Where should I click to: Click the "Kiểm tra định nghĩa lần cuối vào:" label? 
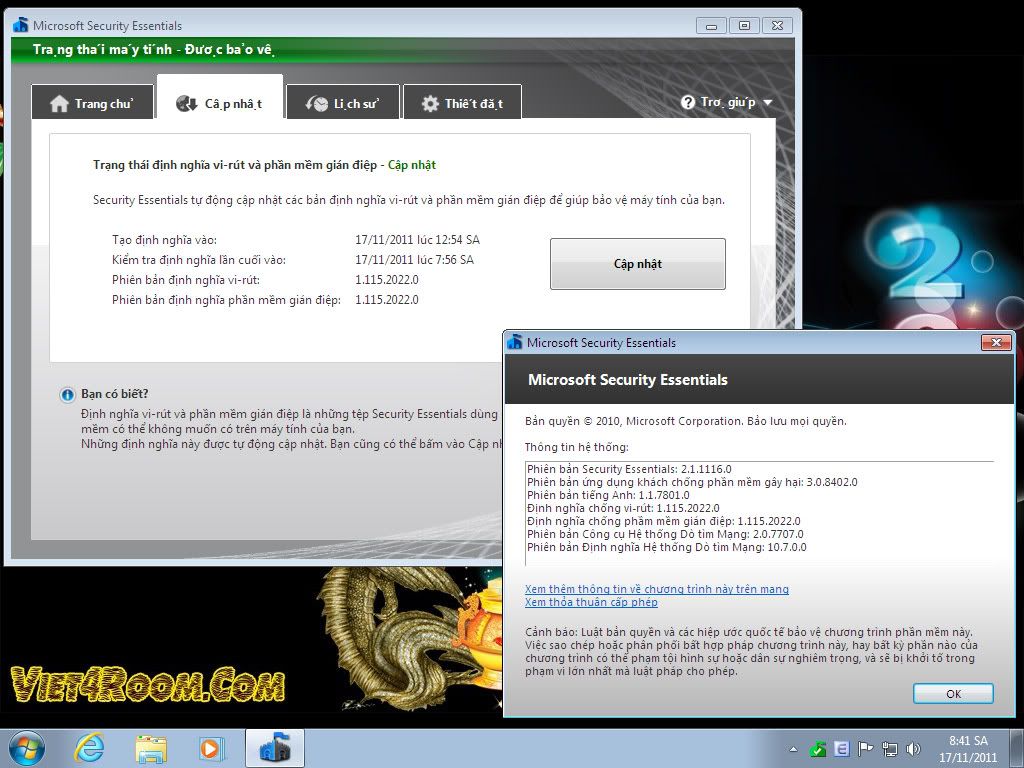pyautogui.click(x=199, y=260)
